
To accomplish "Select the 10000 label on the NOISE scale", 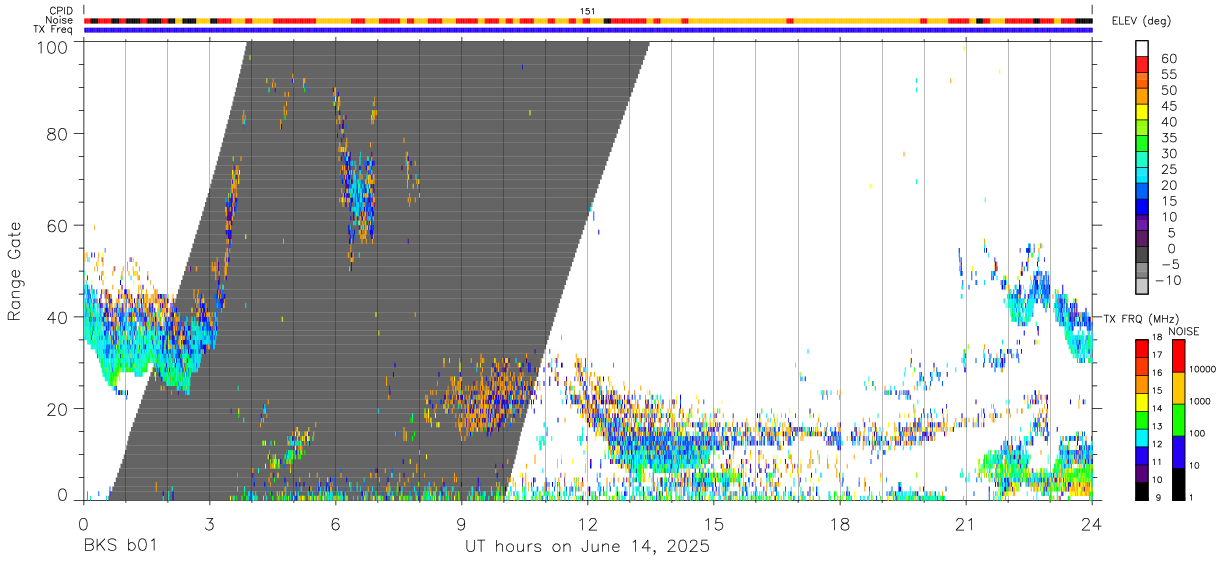I will pyautogui.click(x=1203, y=369).
